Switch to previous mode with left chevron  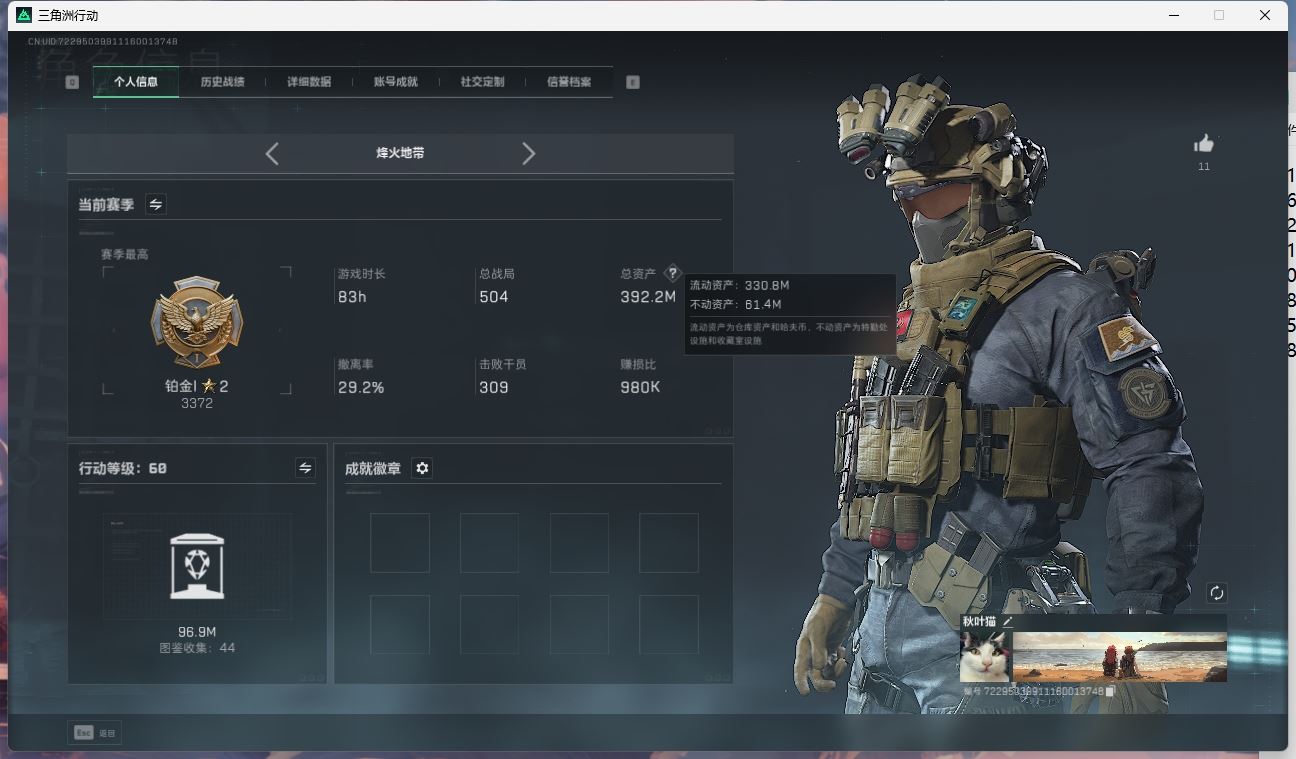pyautogui.click(x=272, y=153)
